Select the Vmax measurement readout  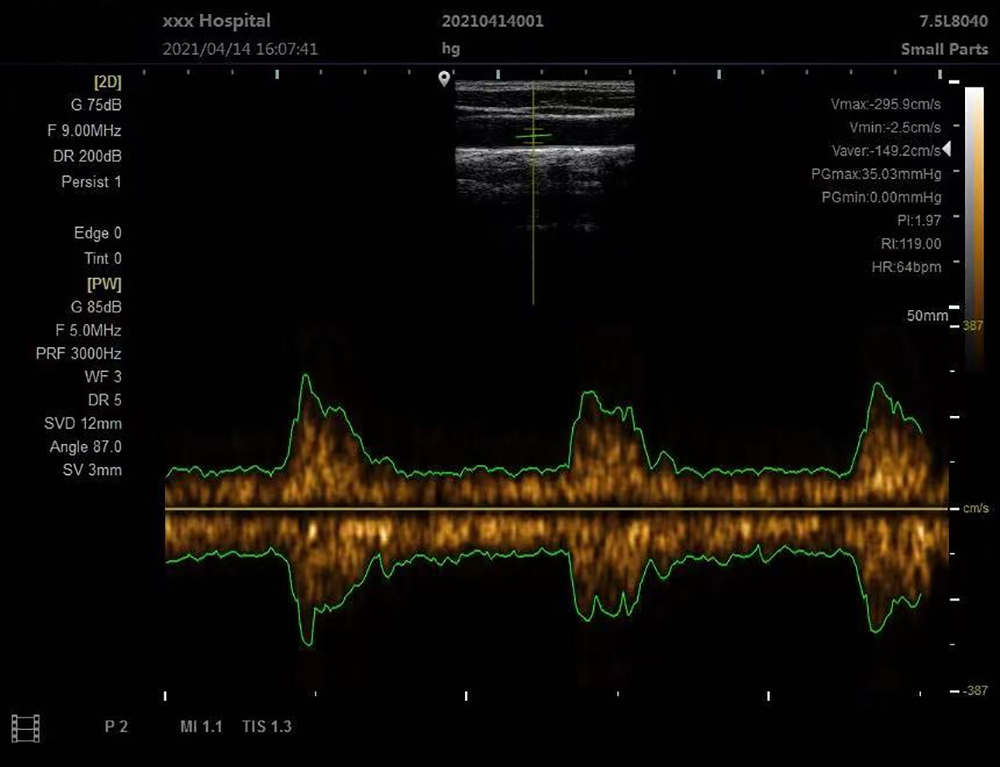tap(885, 104)
